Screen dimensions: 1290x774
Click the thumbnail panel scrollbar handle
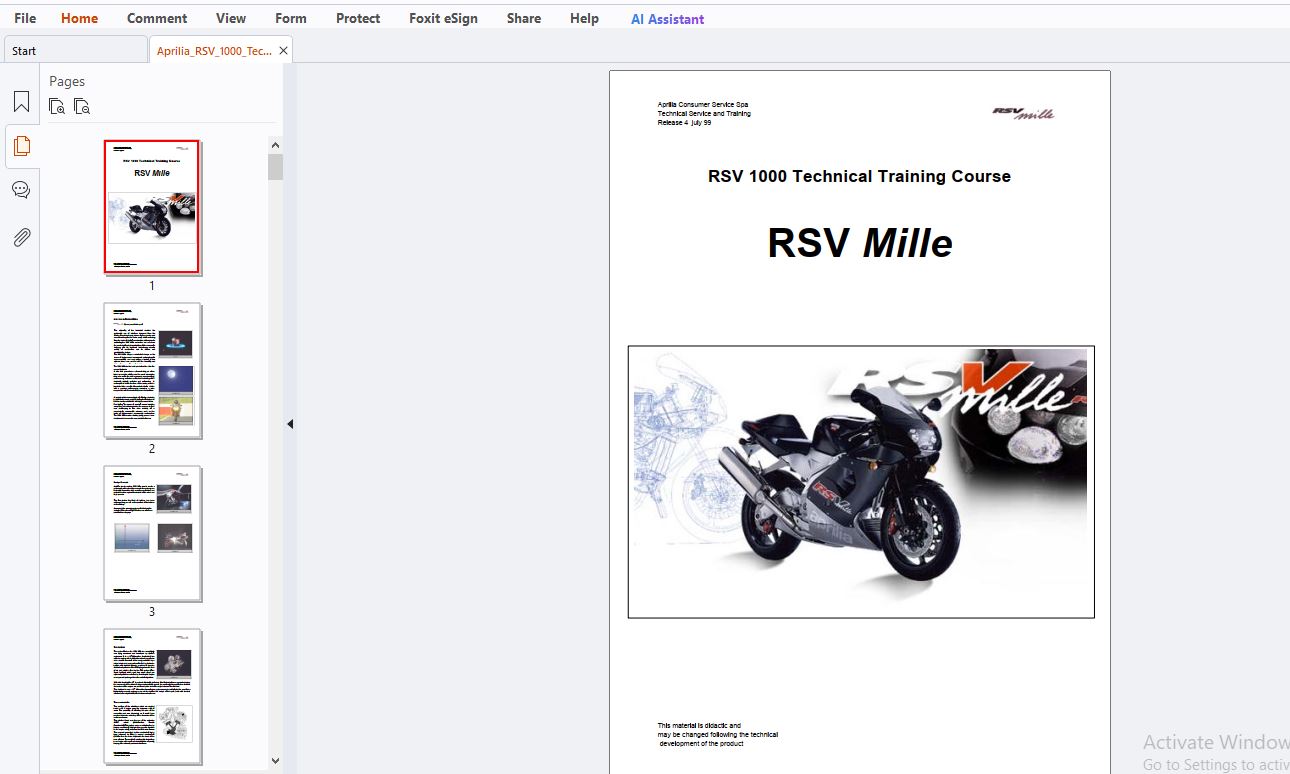pyautogui.click(x=276, y=167)
